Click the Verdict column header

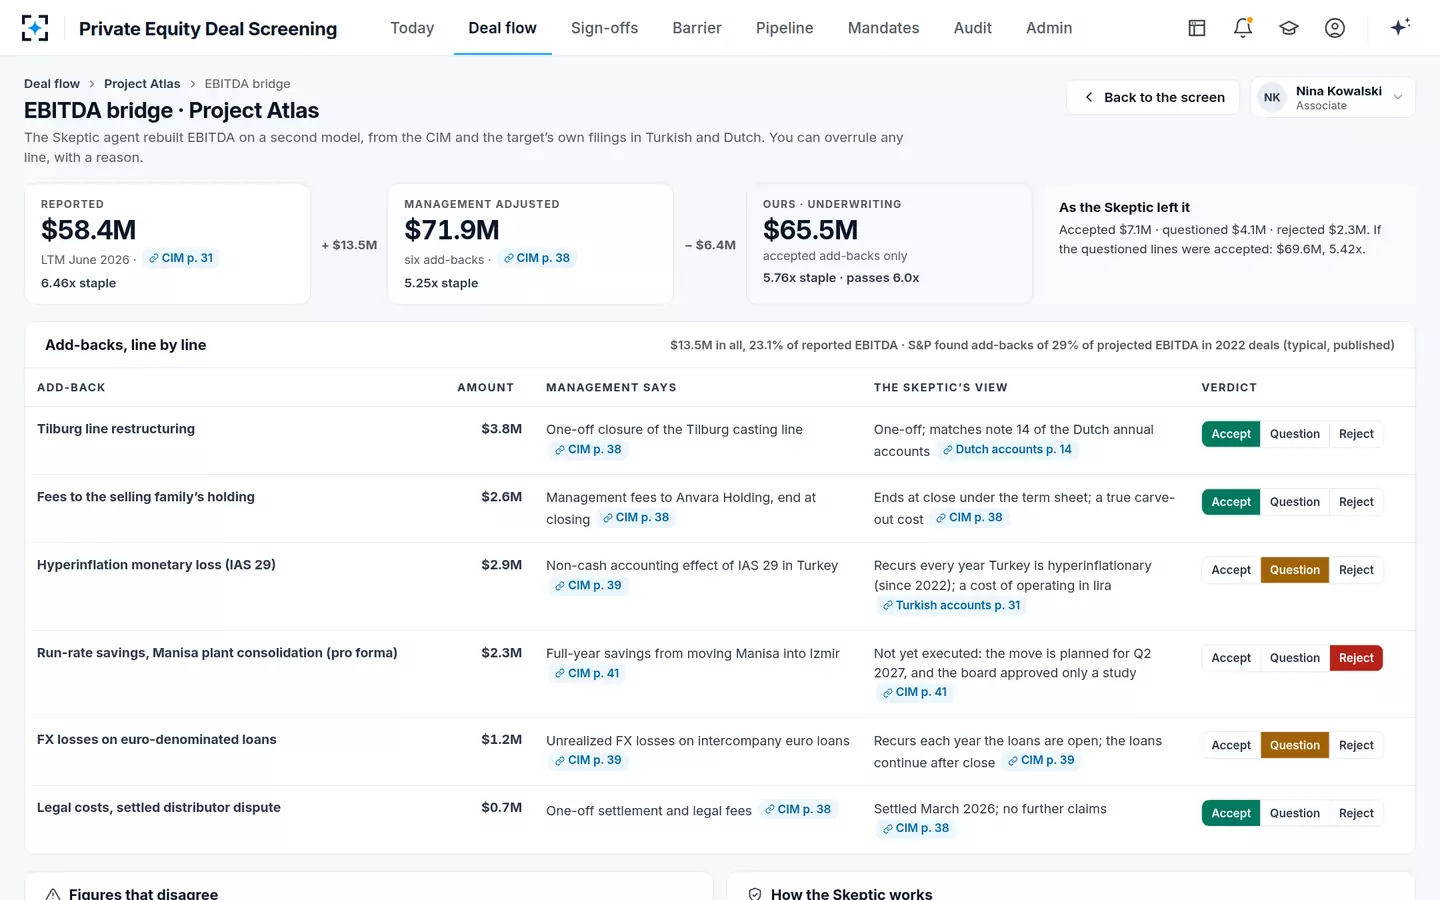pyautogui.click(x=1229, y=388)
